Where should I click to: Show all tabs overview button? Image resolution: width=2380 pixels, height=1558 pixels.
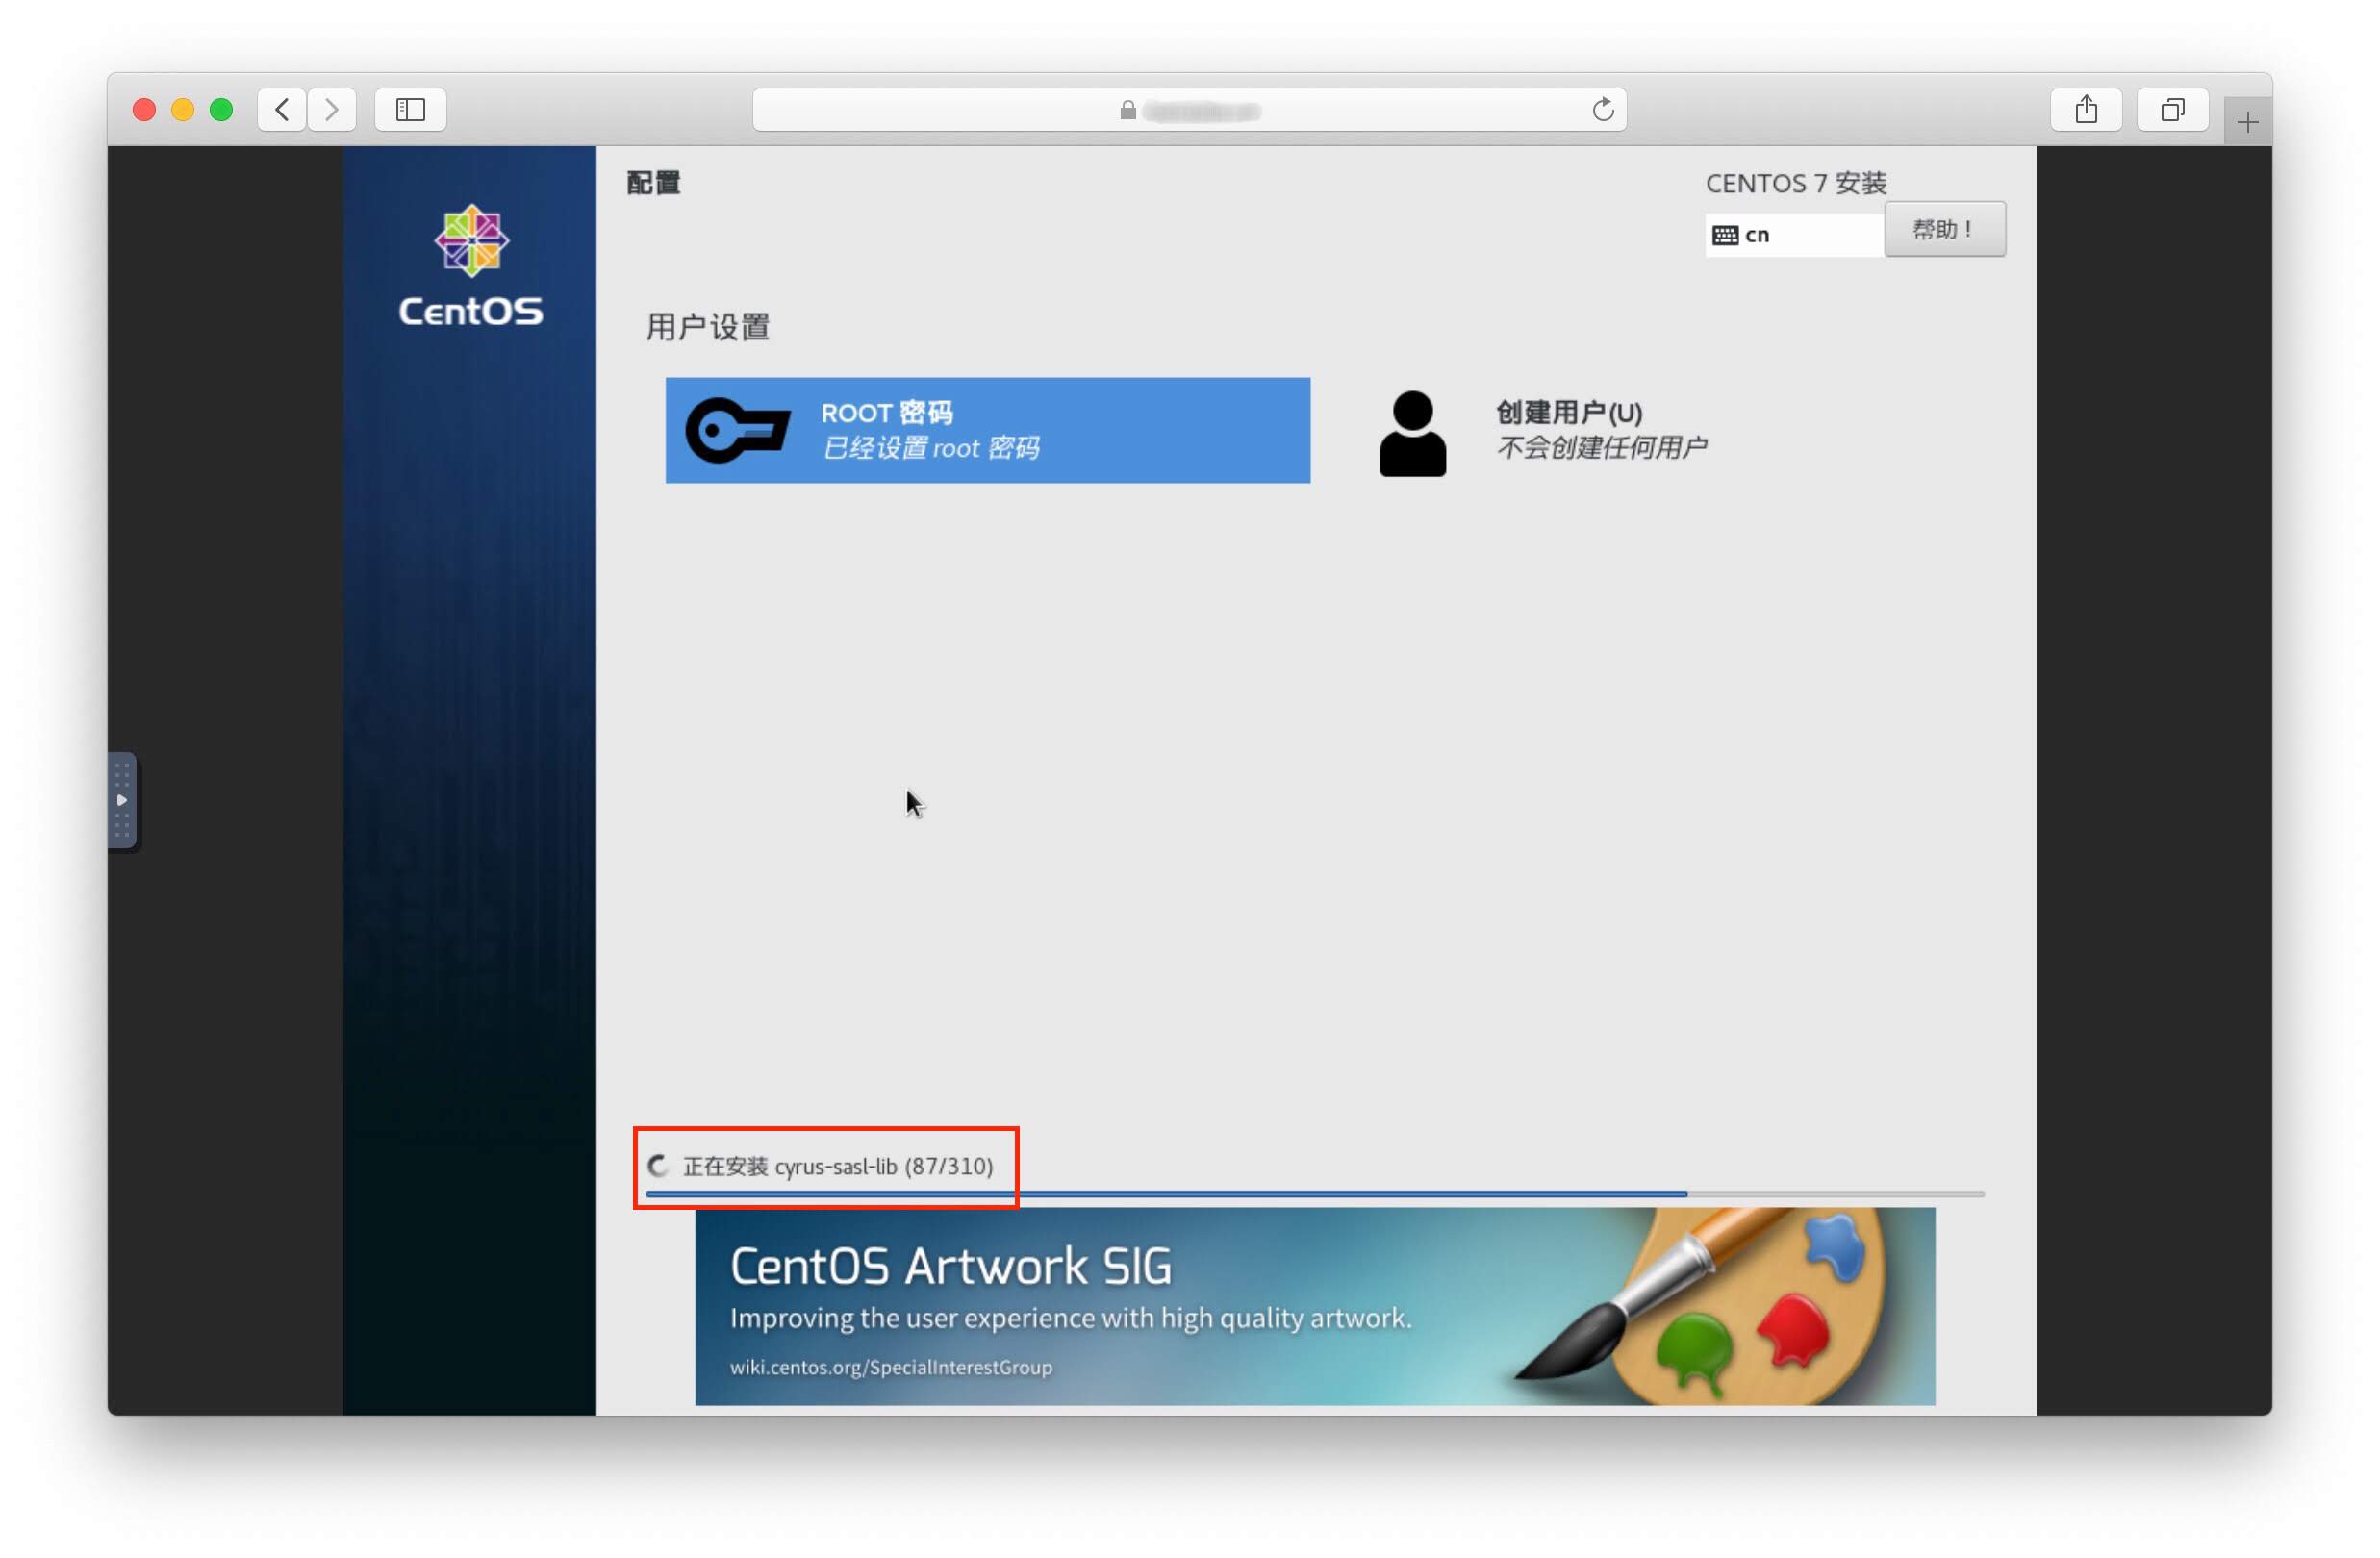click(2172, 109)
